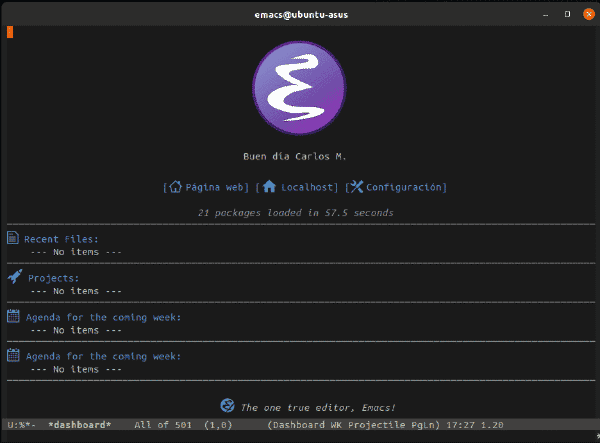Select the first Agenda for the coming week heading
Image resolution: width=600 pixels, height=443 pixels.
103,318
